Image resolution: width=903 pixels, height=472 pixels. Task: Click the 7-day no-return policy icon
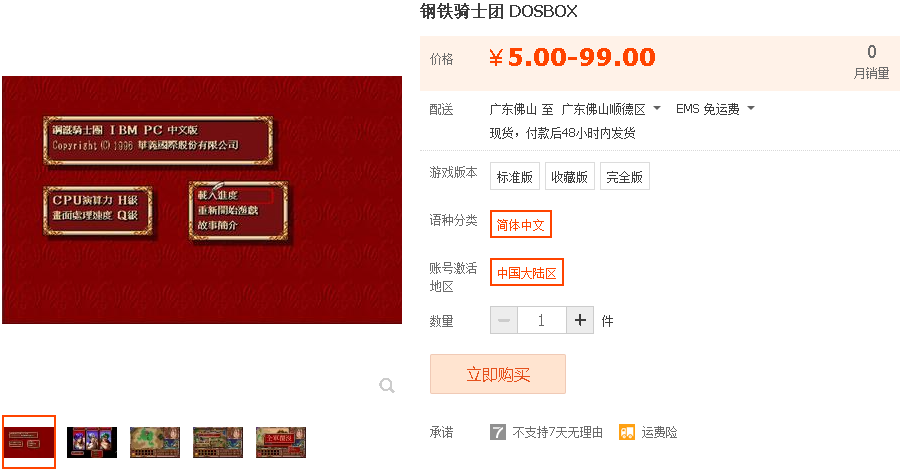[x=498, y=432]
